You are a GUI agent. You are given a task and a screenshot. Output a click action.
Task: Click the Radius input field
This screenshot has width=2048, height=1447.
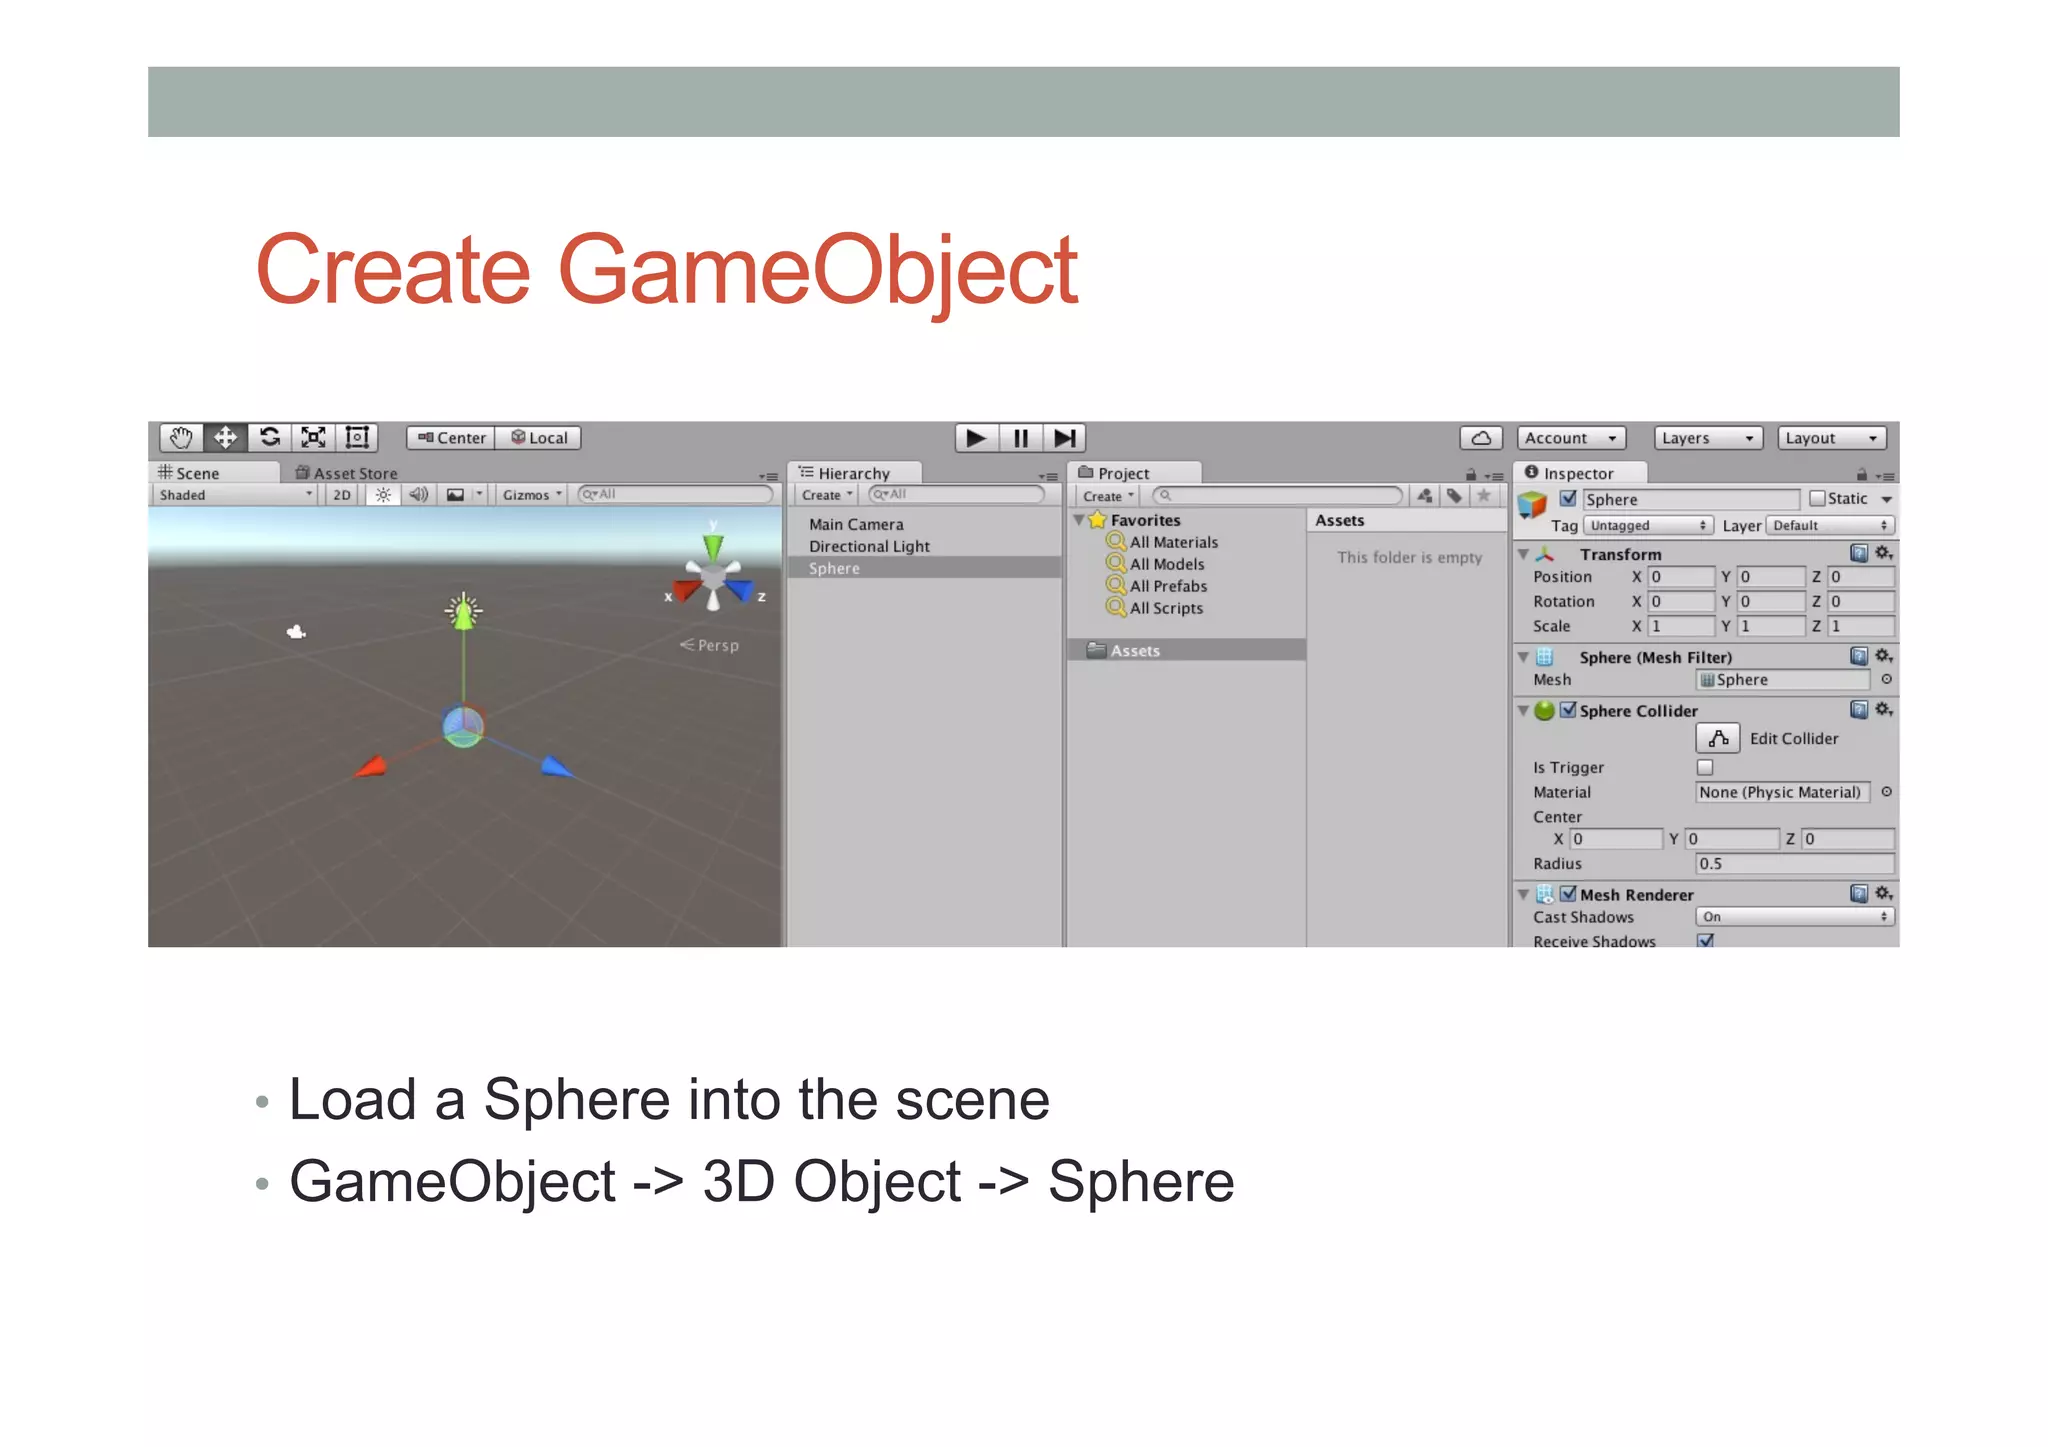1794,864
